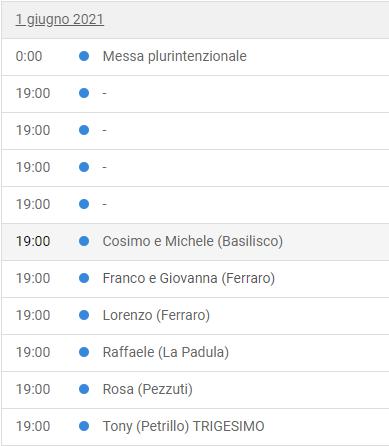
Task: Select the 19:00 time of Rosa (Pezzuti) row
Action: click(33, 389)
